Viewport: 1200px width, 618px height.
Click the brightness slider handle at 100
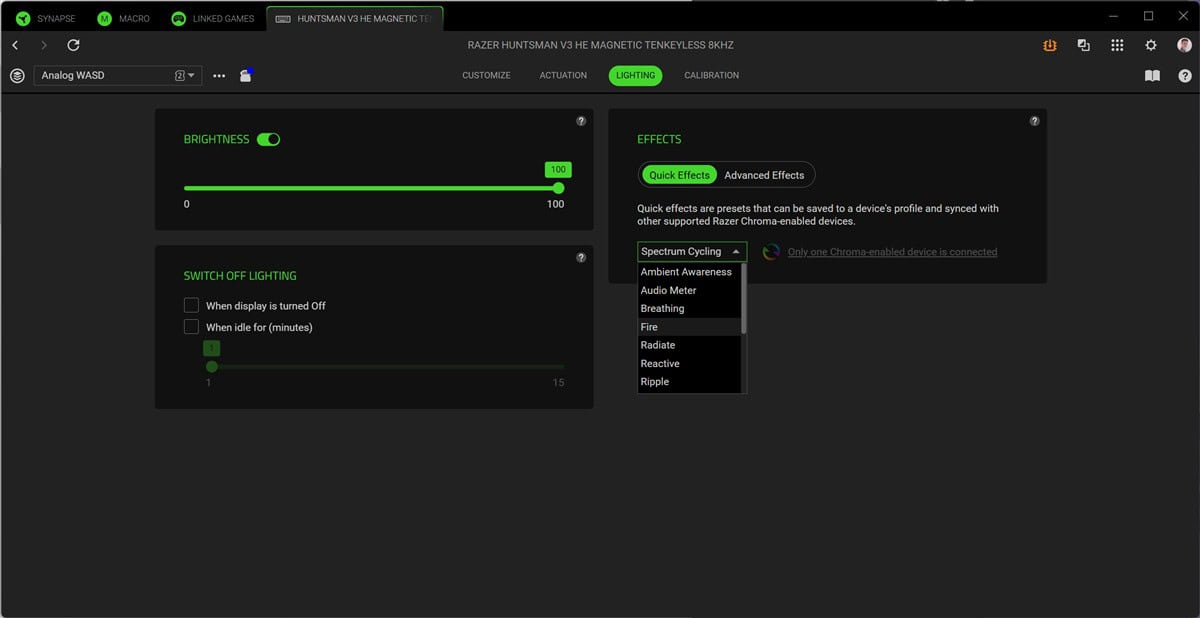coord(558,188)
